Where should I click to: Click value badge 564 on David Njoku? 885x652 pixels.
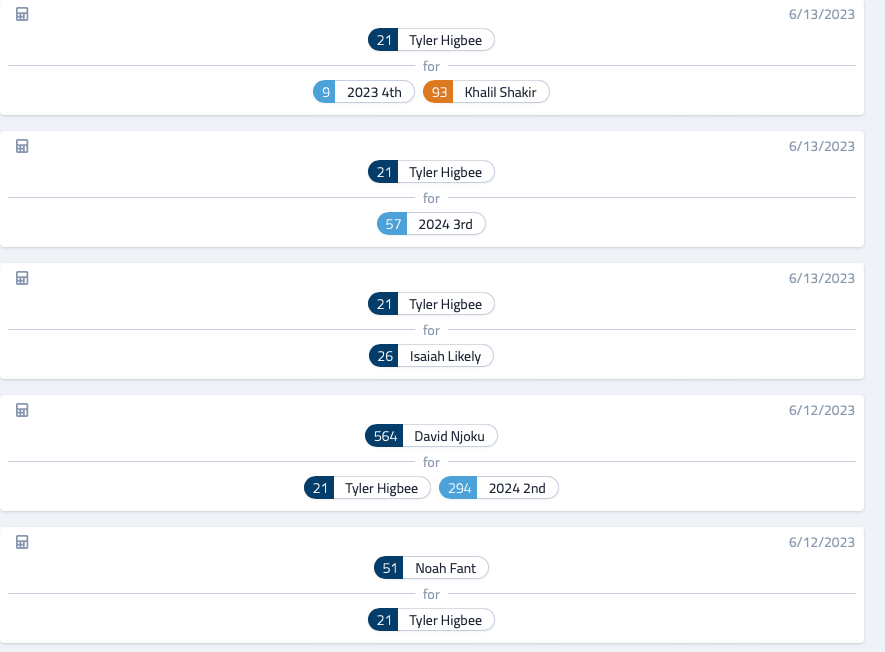(x=384, y=436)
